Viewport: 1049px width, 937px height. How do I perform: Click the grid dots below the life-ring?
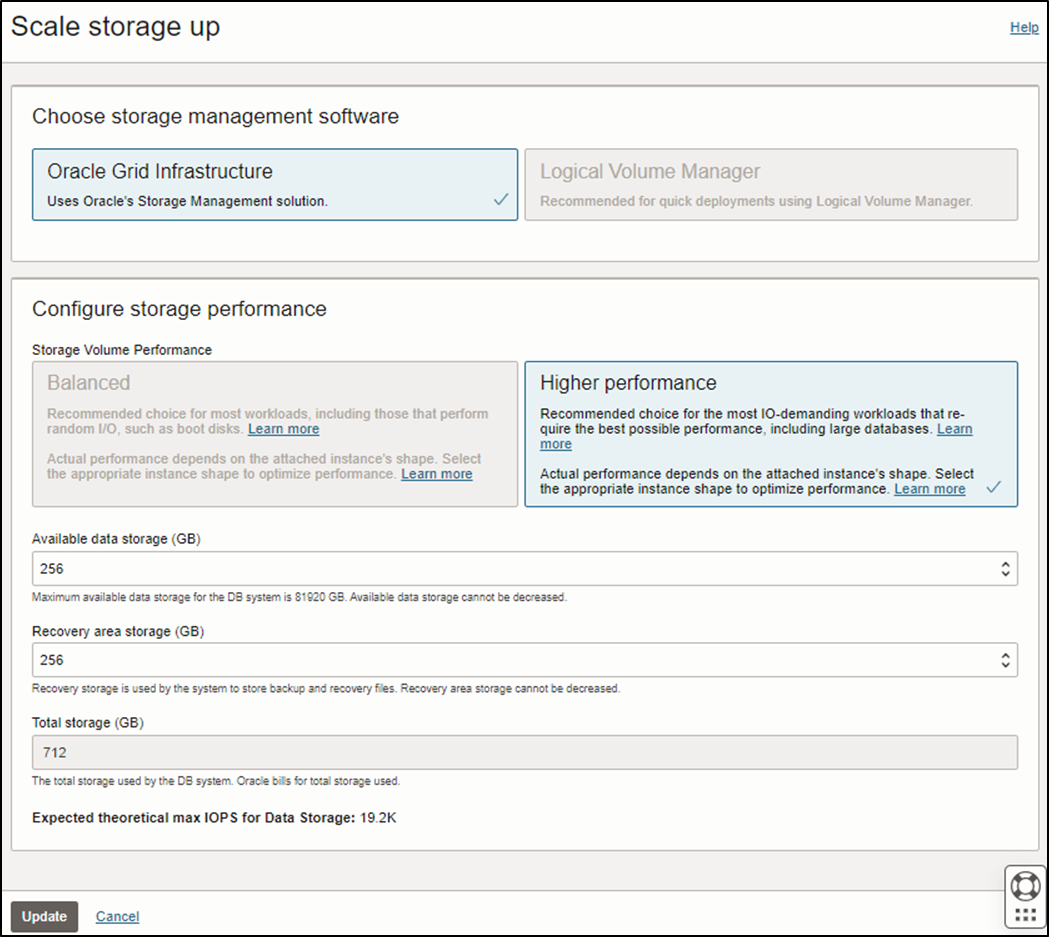(x=1025, y=915)
